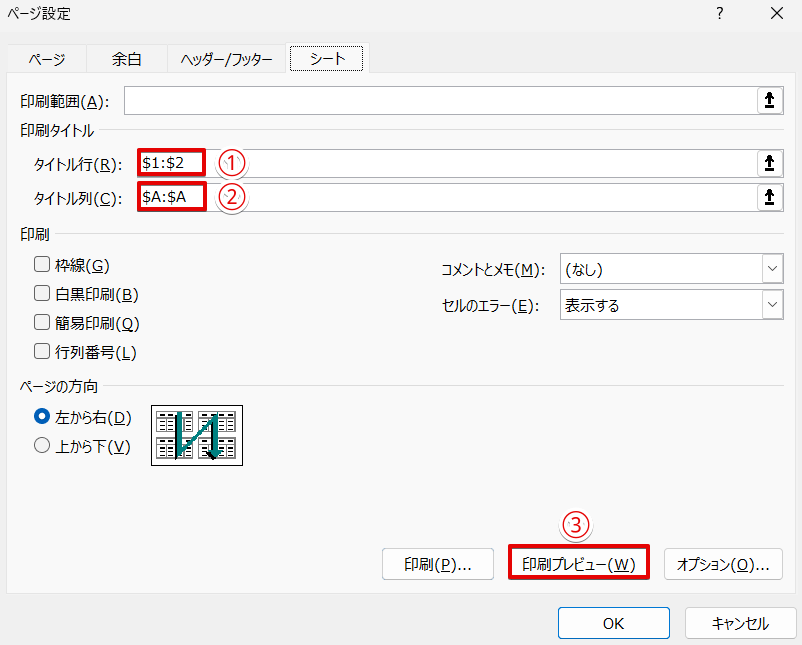Screen dimensions: 802x645
Task: Click the page order preview graphic
Action: click(196, 435)
